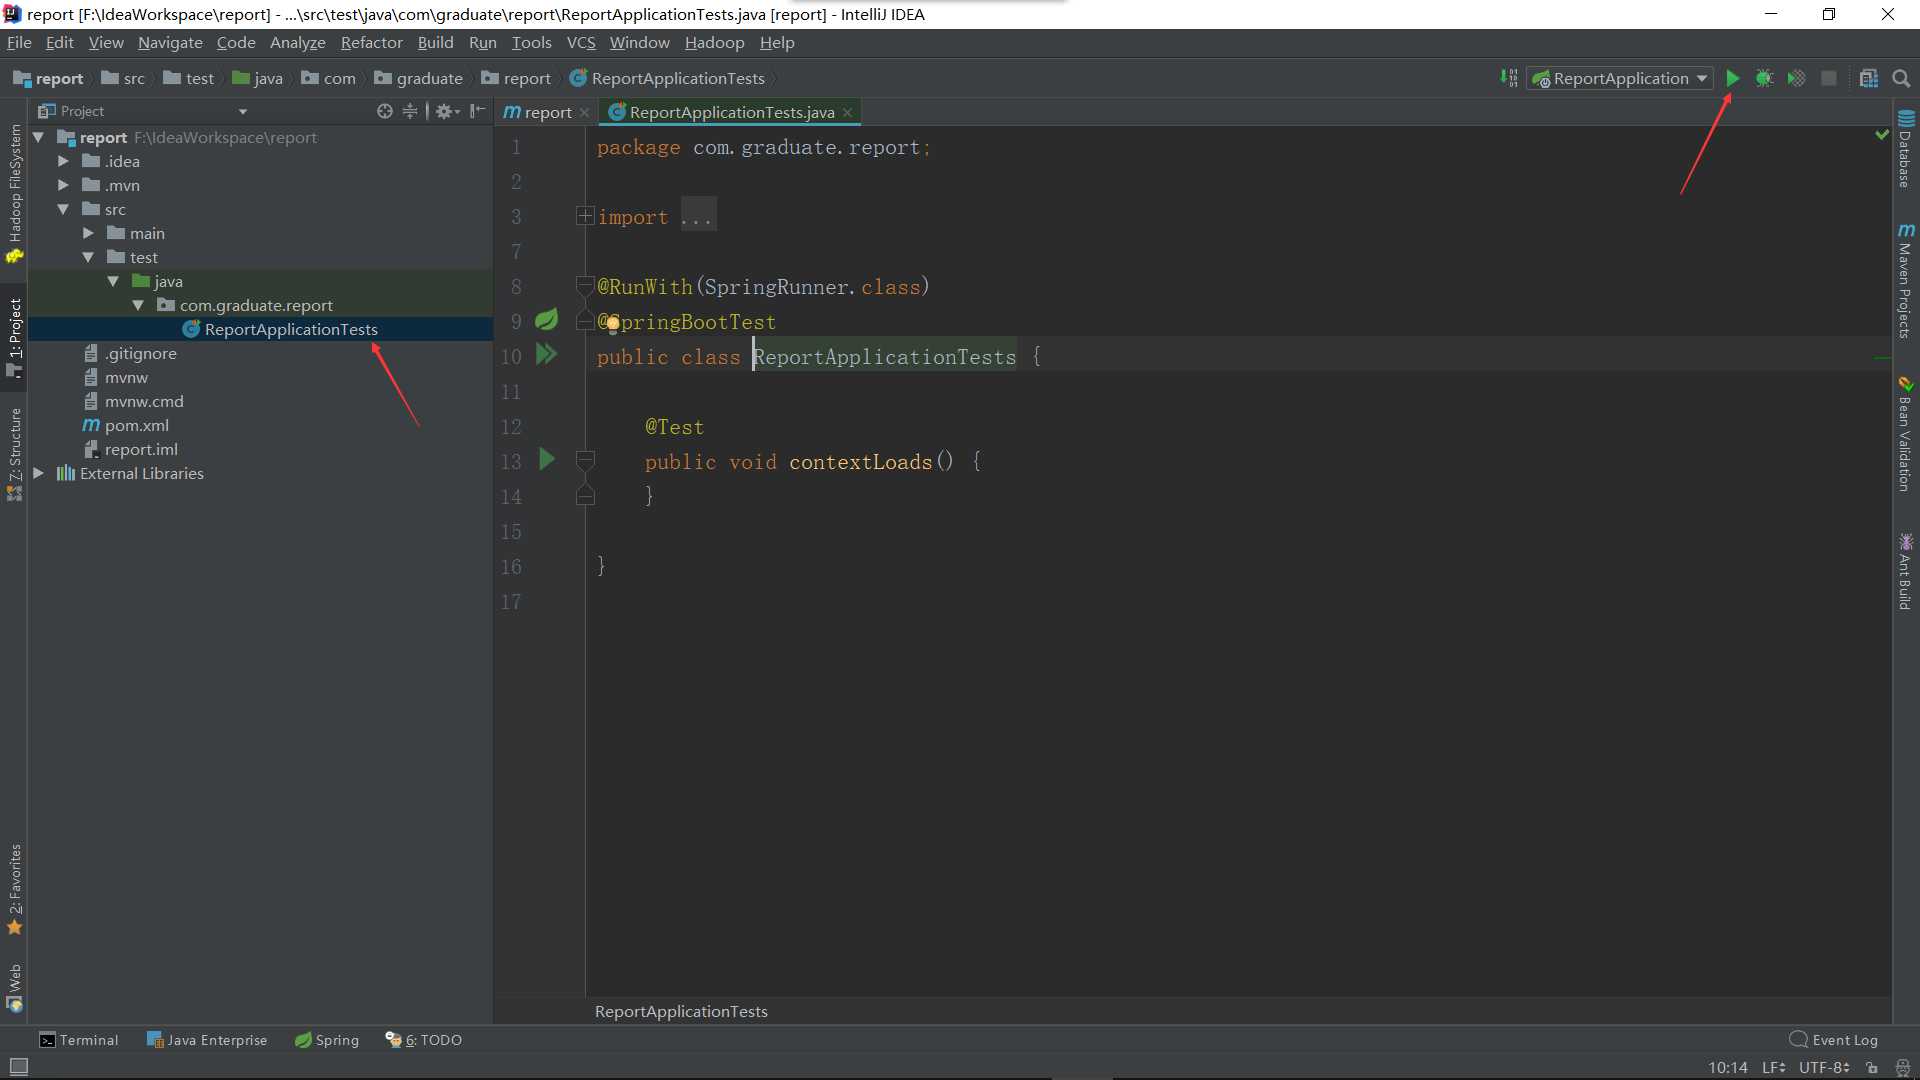
Task: Collapse the src folder
Action: pyautogui.click(x=63, y=209)
